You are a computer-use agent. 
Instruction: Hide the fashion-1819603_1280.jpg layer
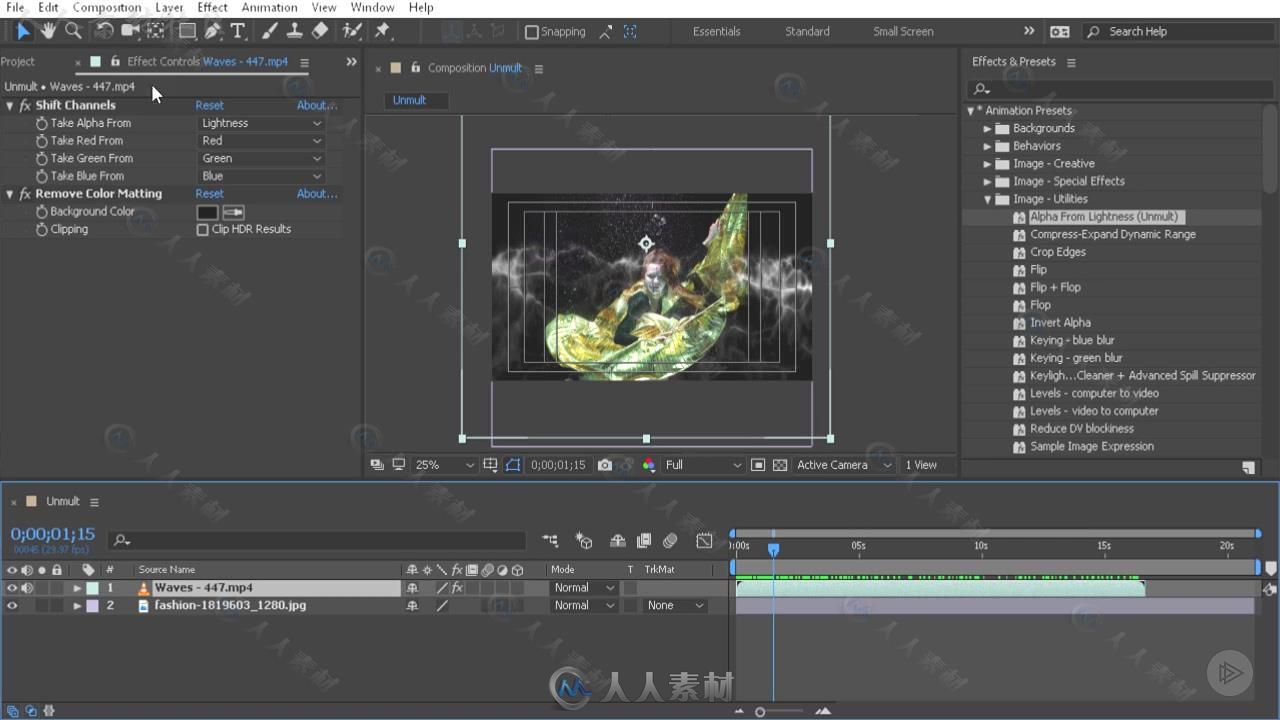12,606
